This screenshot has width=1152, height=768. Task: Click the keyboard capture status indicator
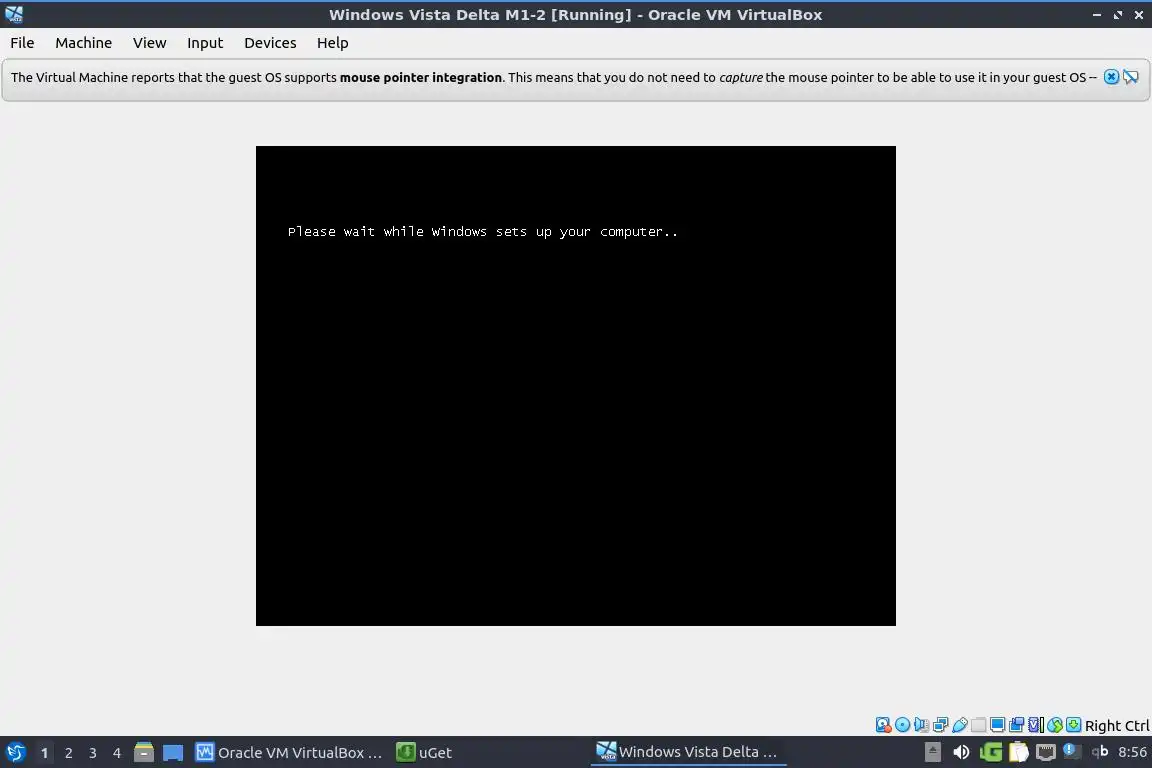pos(1074,725)
